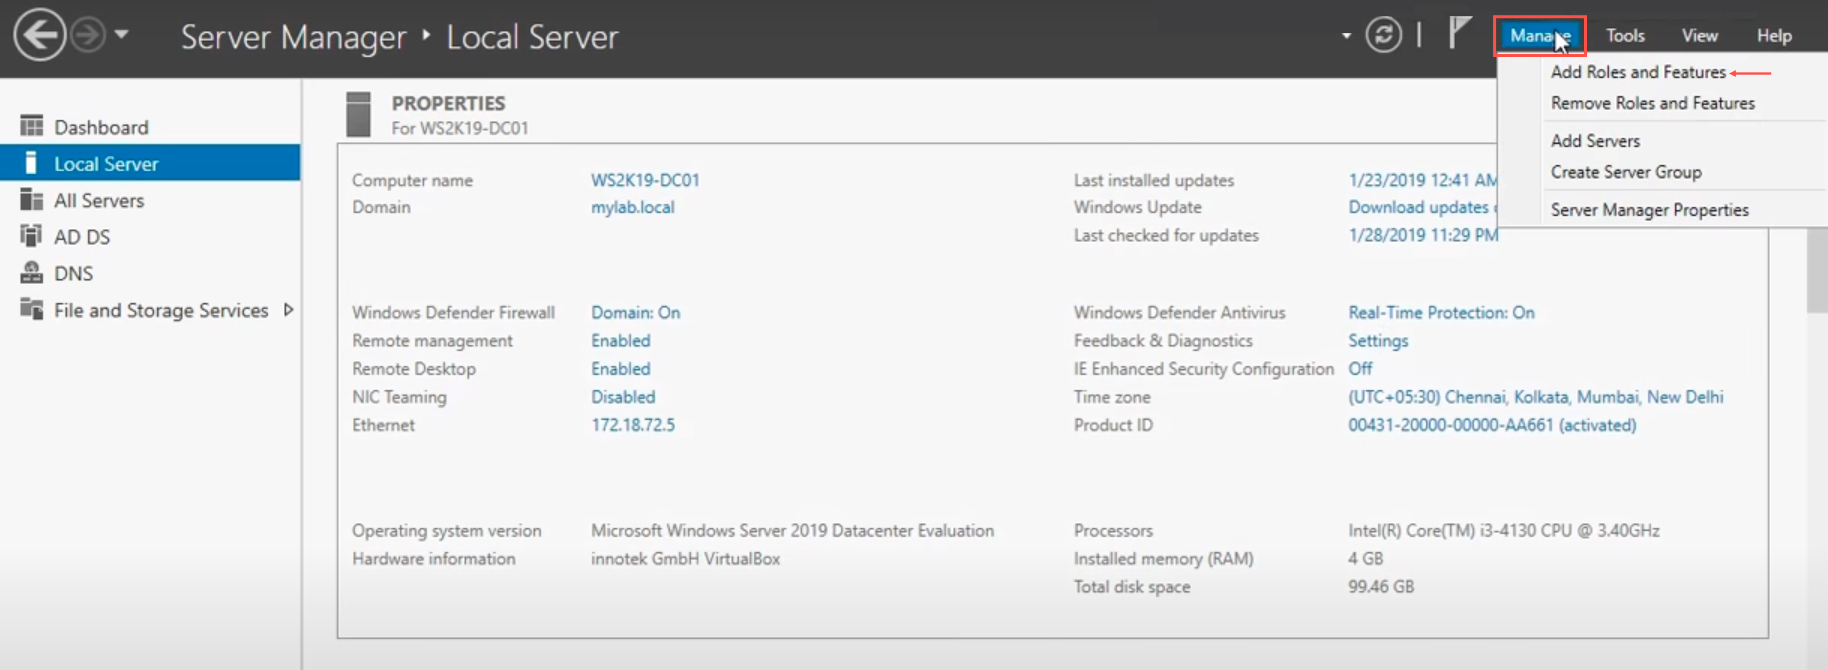Click the vertical scrollbar on right
Viewport: 1828px width, 670px height.
1816,270
